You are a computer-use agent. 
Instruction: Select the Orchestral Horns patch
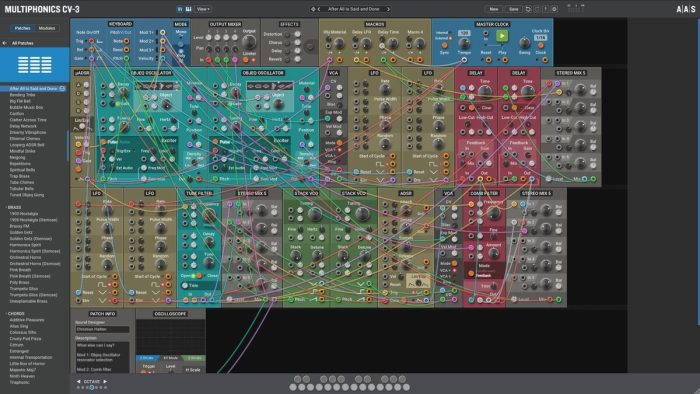(25, 257)
